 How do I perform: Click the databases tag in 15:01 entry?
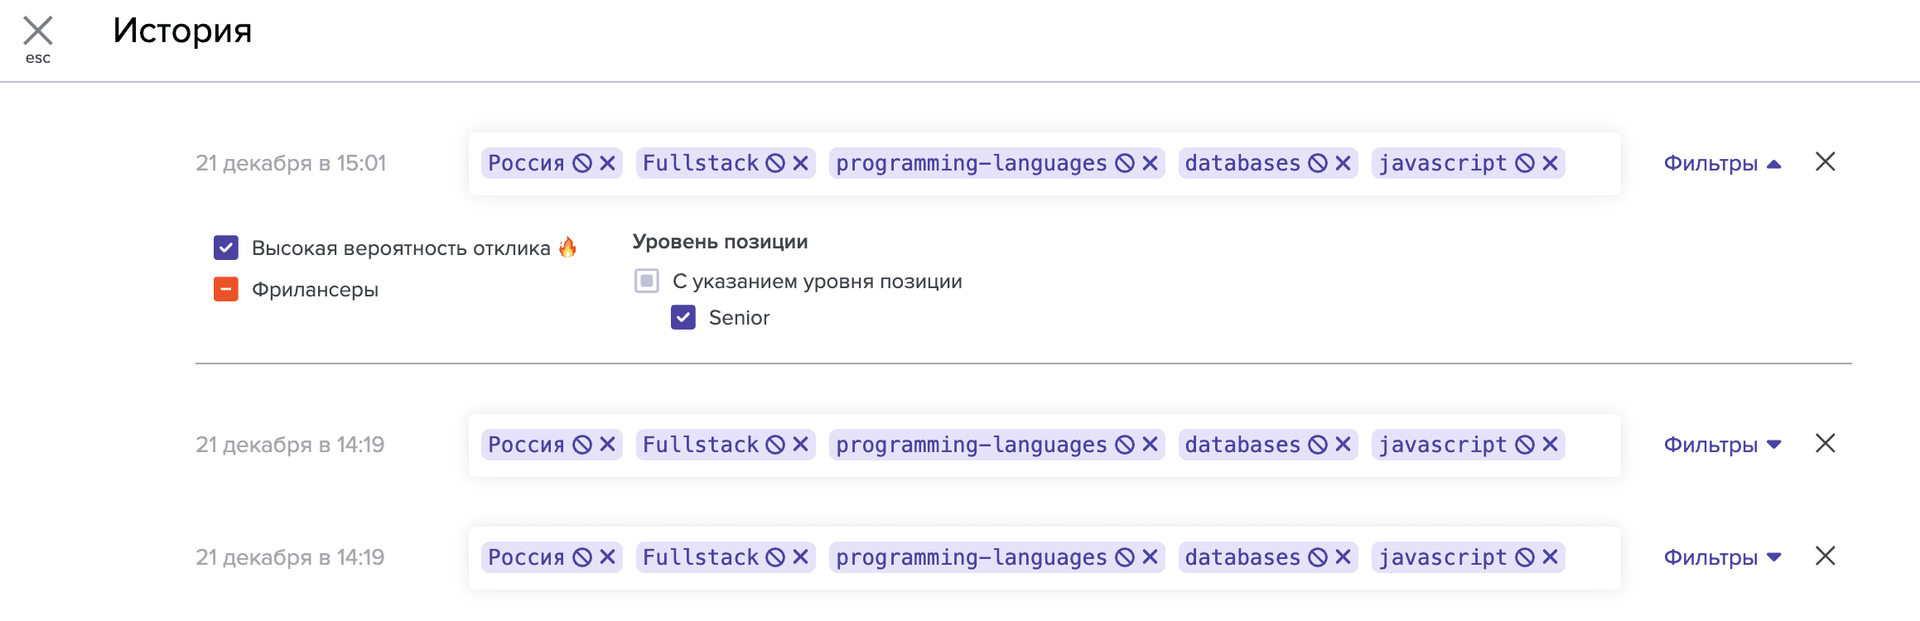click(1242, 163)
